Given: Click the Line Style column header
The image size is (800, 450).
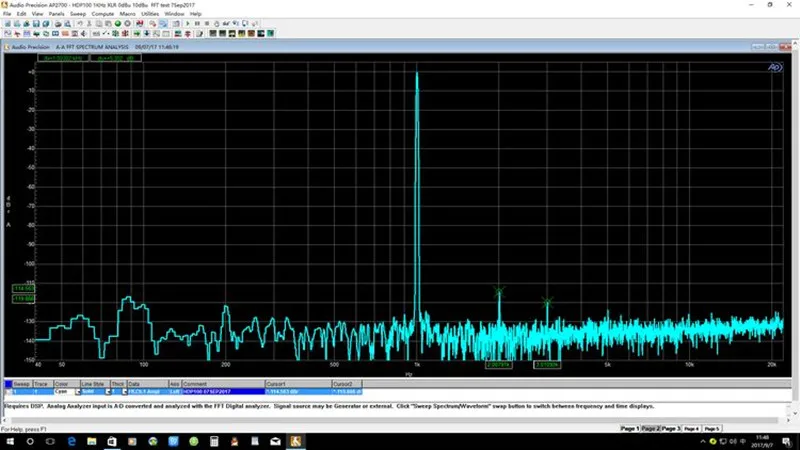Looking at the screenshot, I should click(x=95, y=384).
